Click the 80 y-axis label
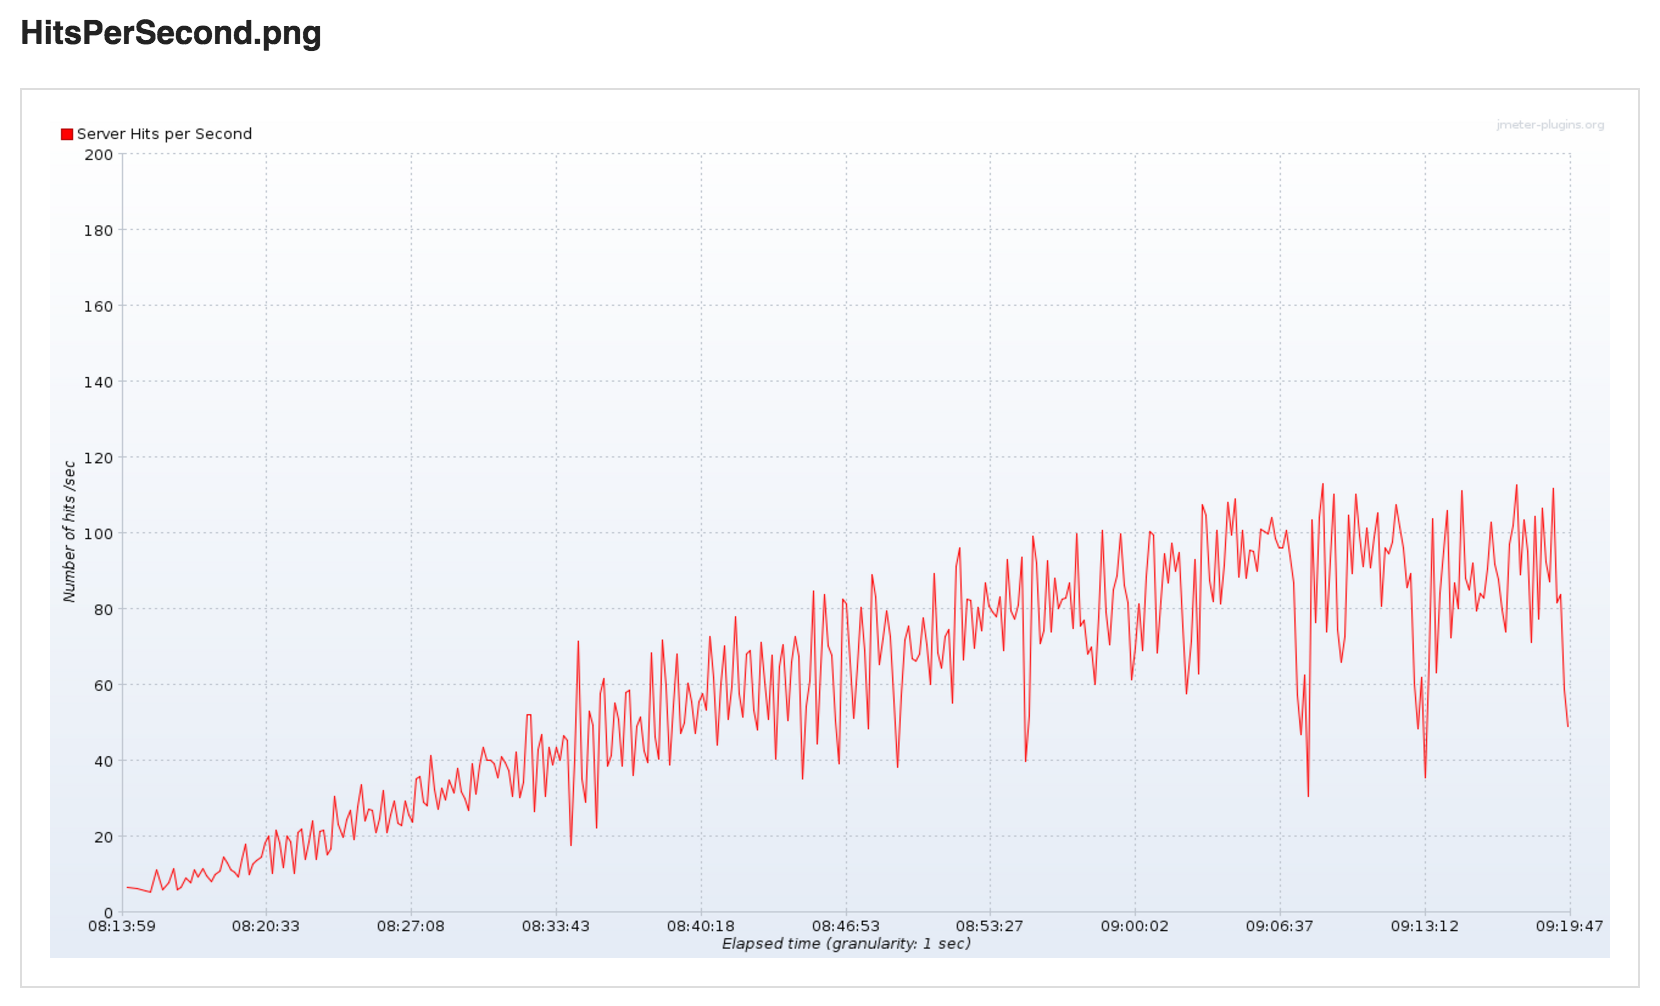The image size is (1660, 1006). pos(103,610)
